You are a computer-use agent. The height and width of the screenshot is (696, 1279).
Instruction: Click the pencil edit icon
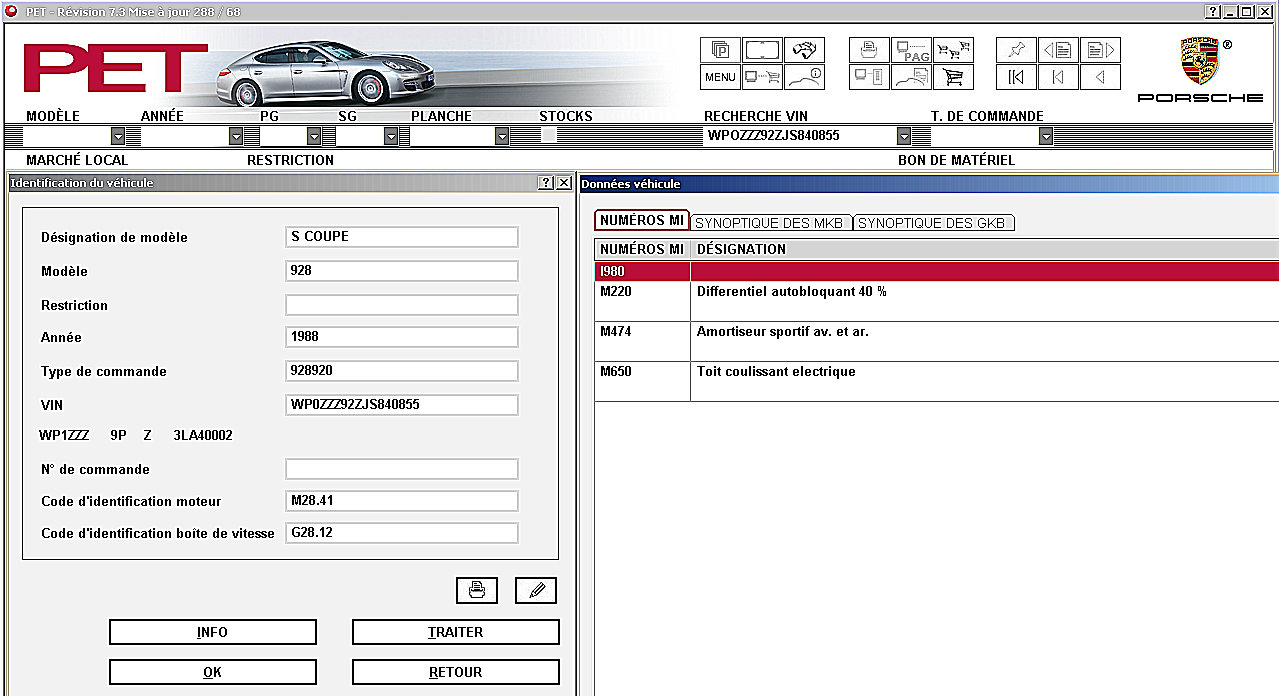[x=536, y=590]
